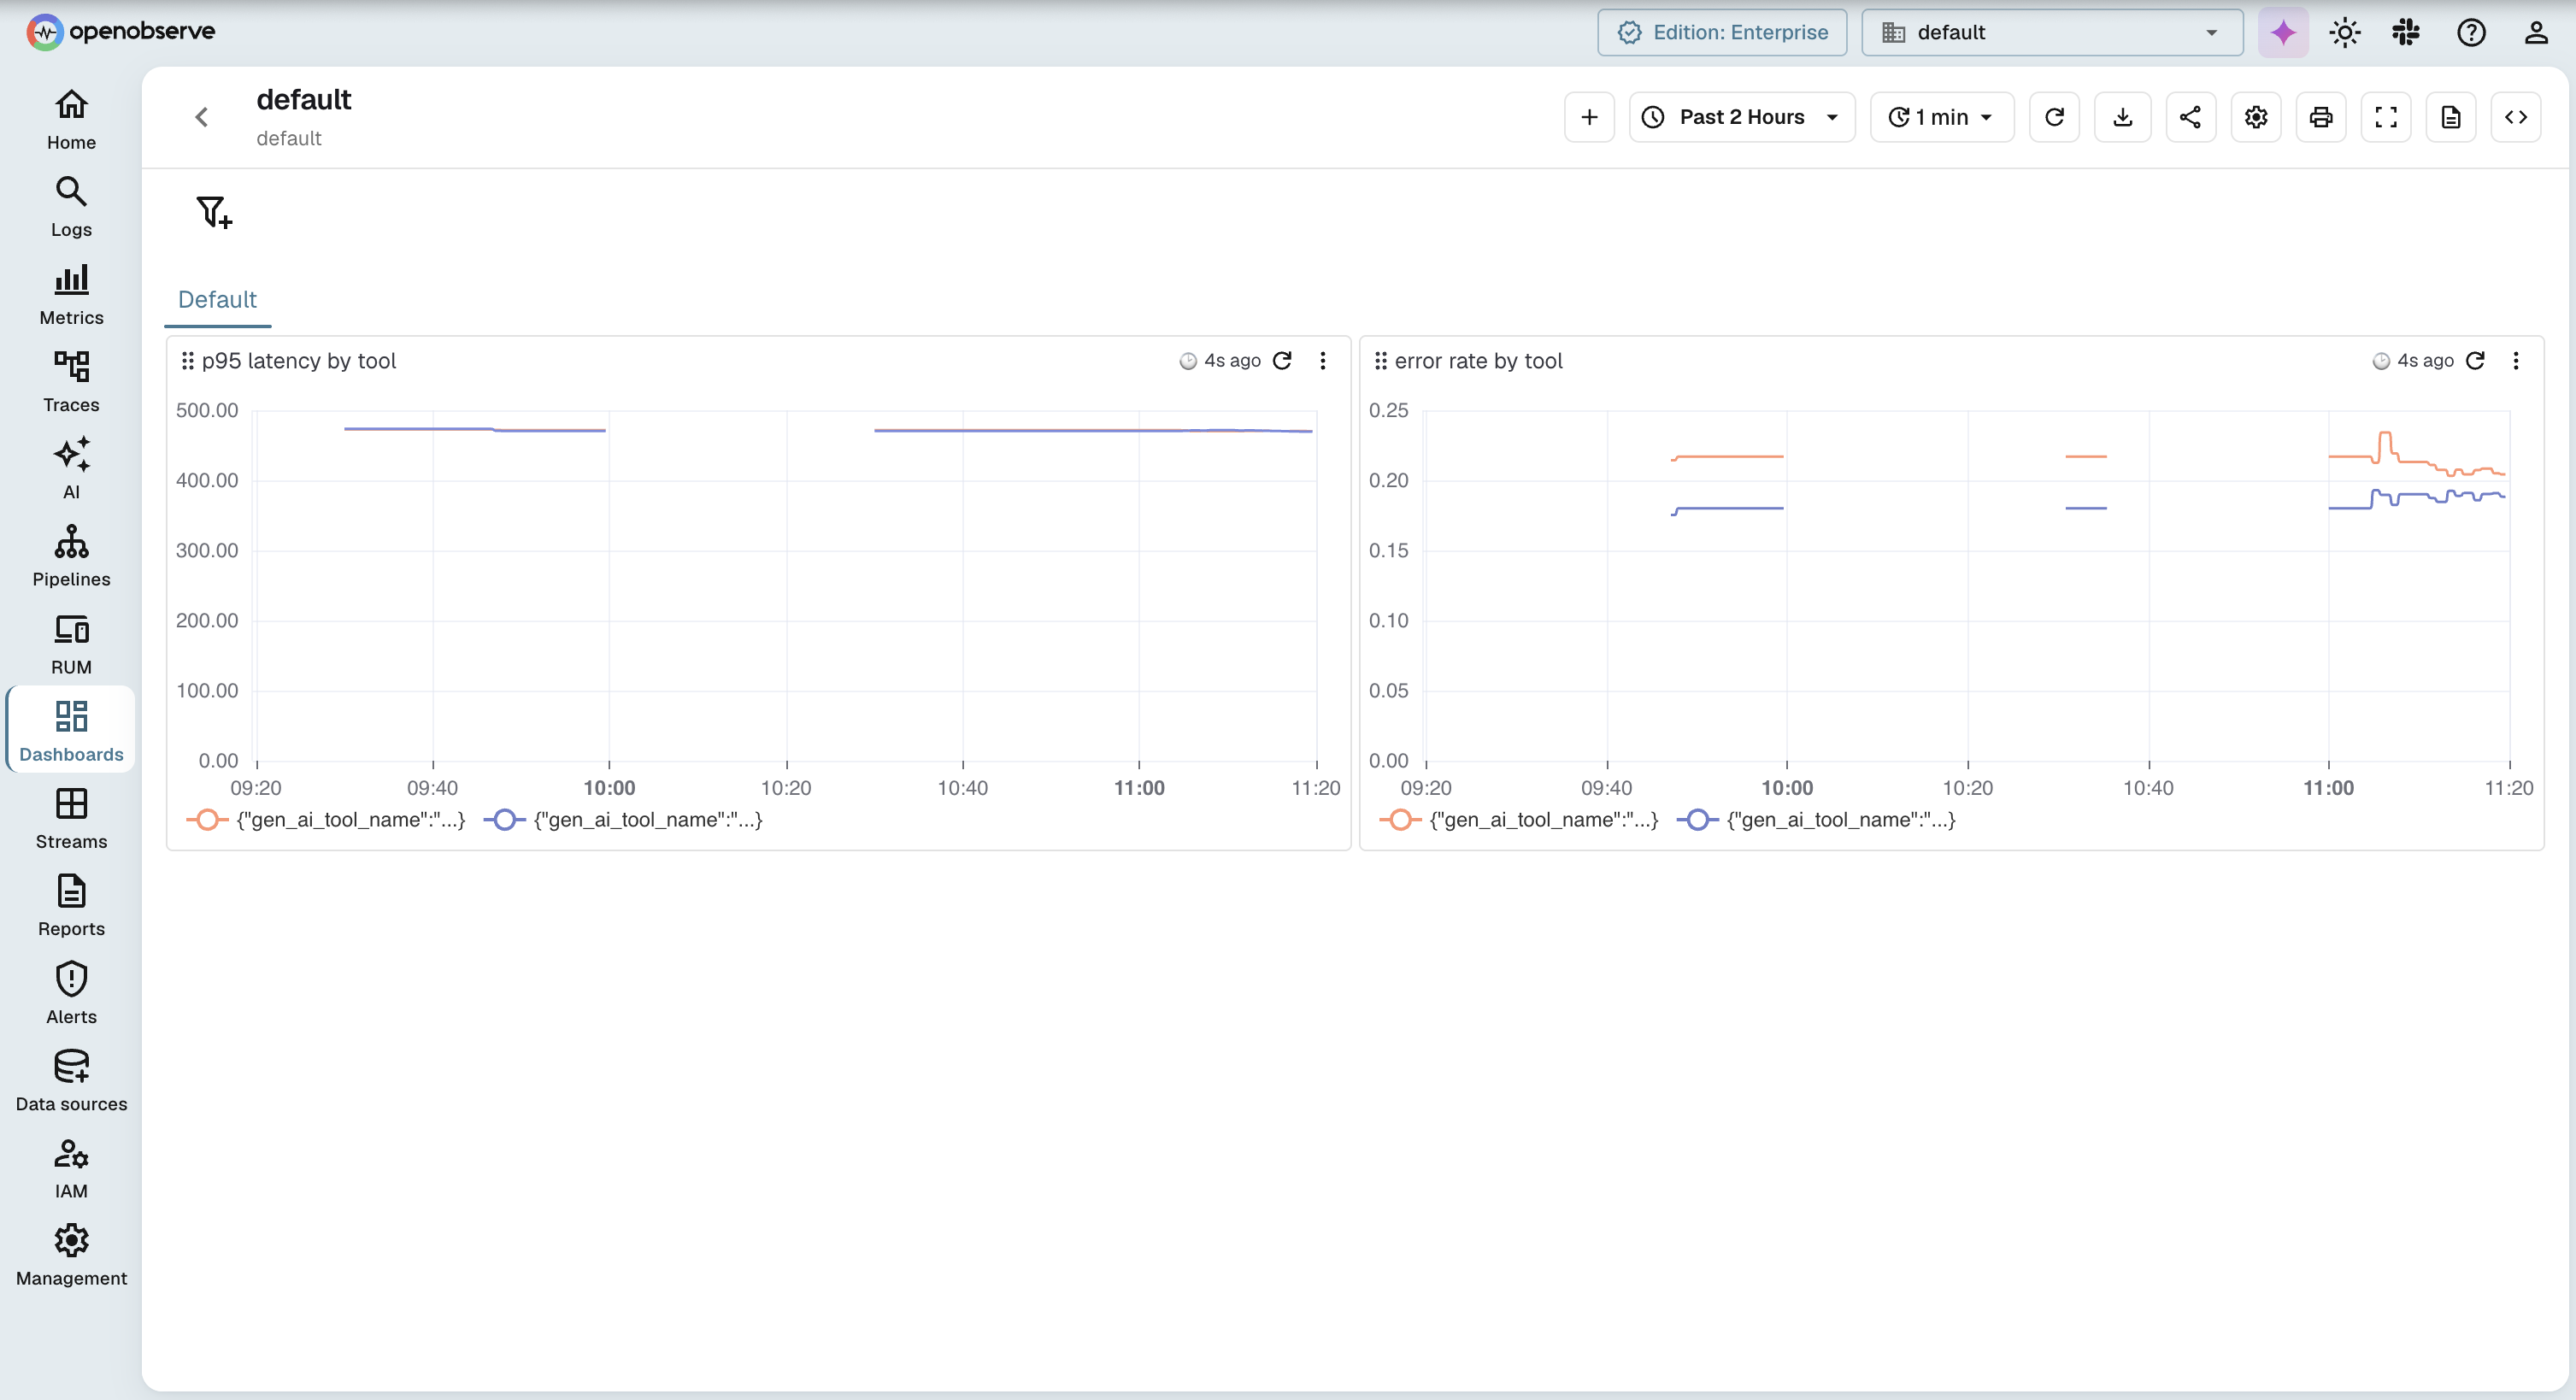Open scheduled reports document icon
Screen dimensions: 2576x1400
pyautogui.click(x=2451, y=117)
